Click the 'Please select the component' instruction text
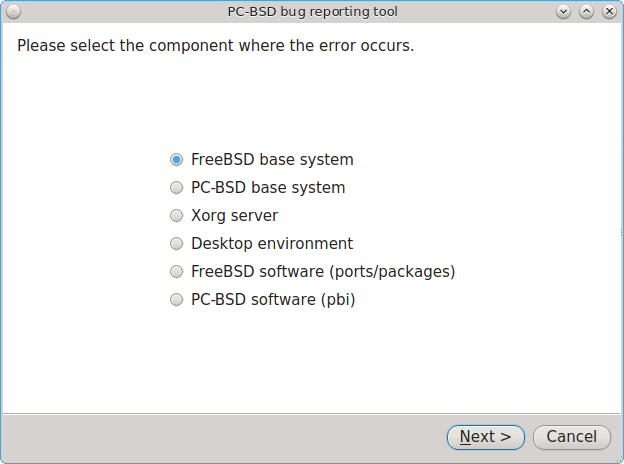Viewport: 624px width, 464px height. [216, 46]
